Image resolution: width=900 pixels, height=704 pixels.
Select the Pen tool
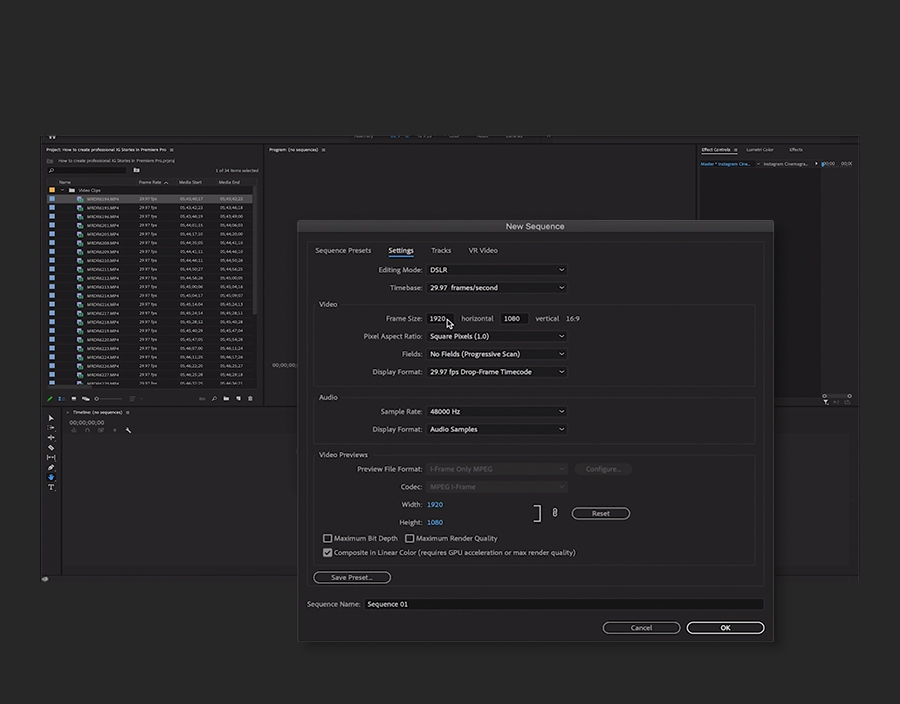[x=51, y=468]
